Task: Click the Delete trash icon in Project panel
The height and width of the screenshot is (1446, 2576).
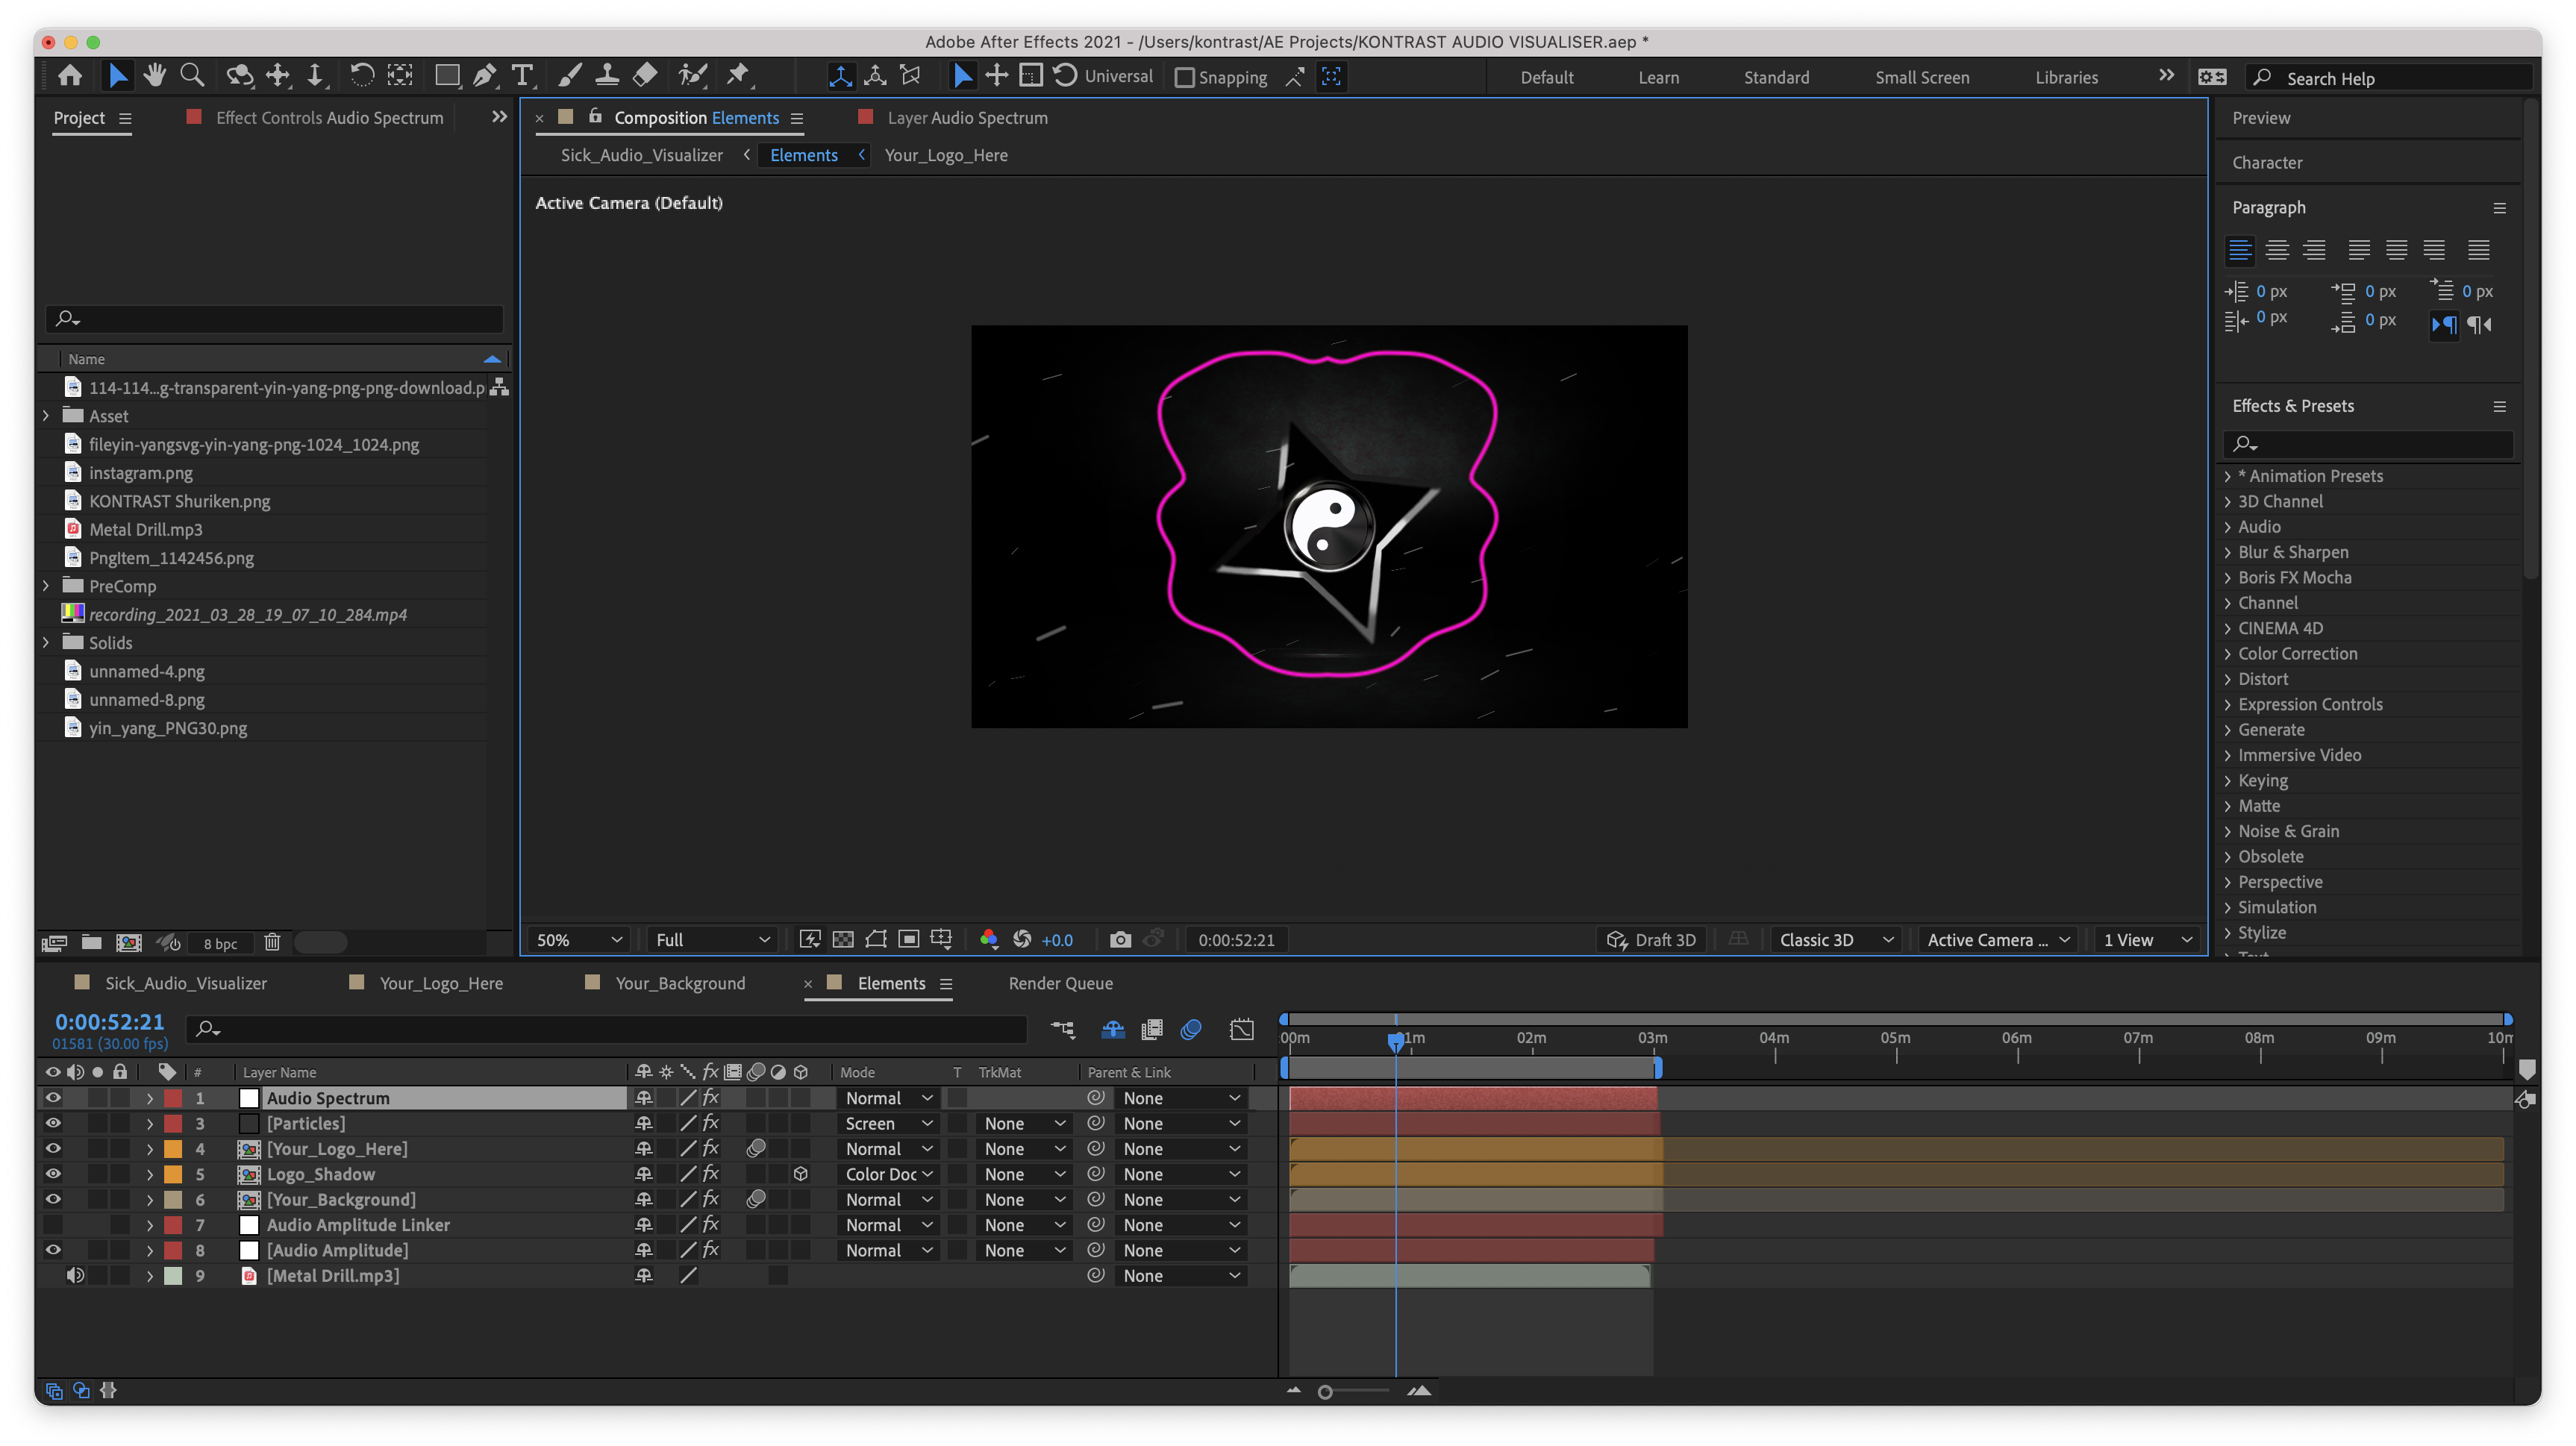Action: tap(272, 942)
